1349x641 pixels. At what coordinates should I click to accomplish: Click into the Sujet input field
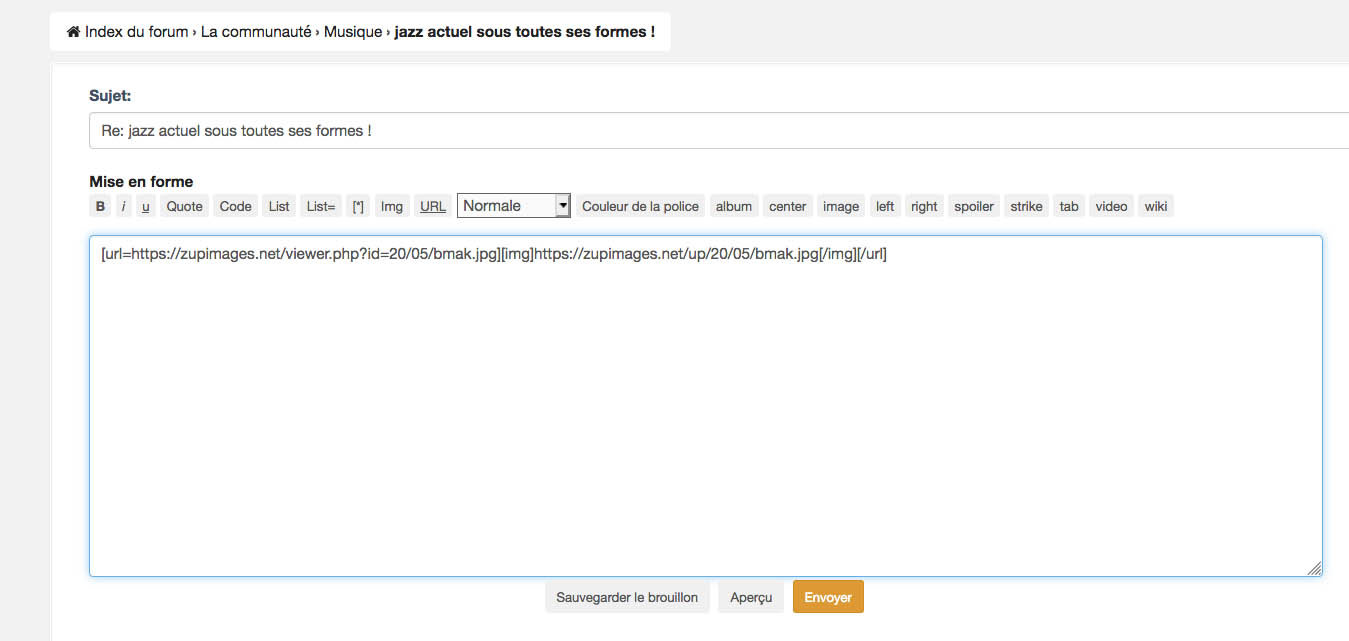pos(719,131)
